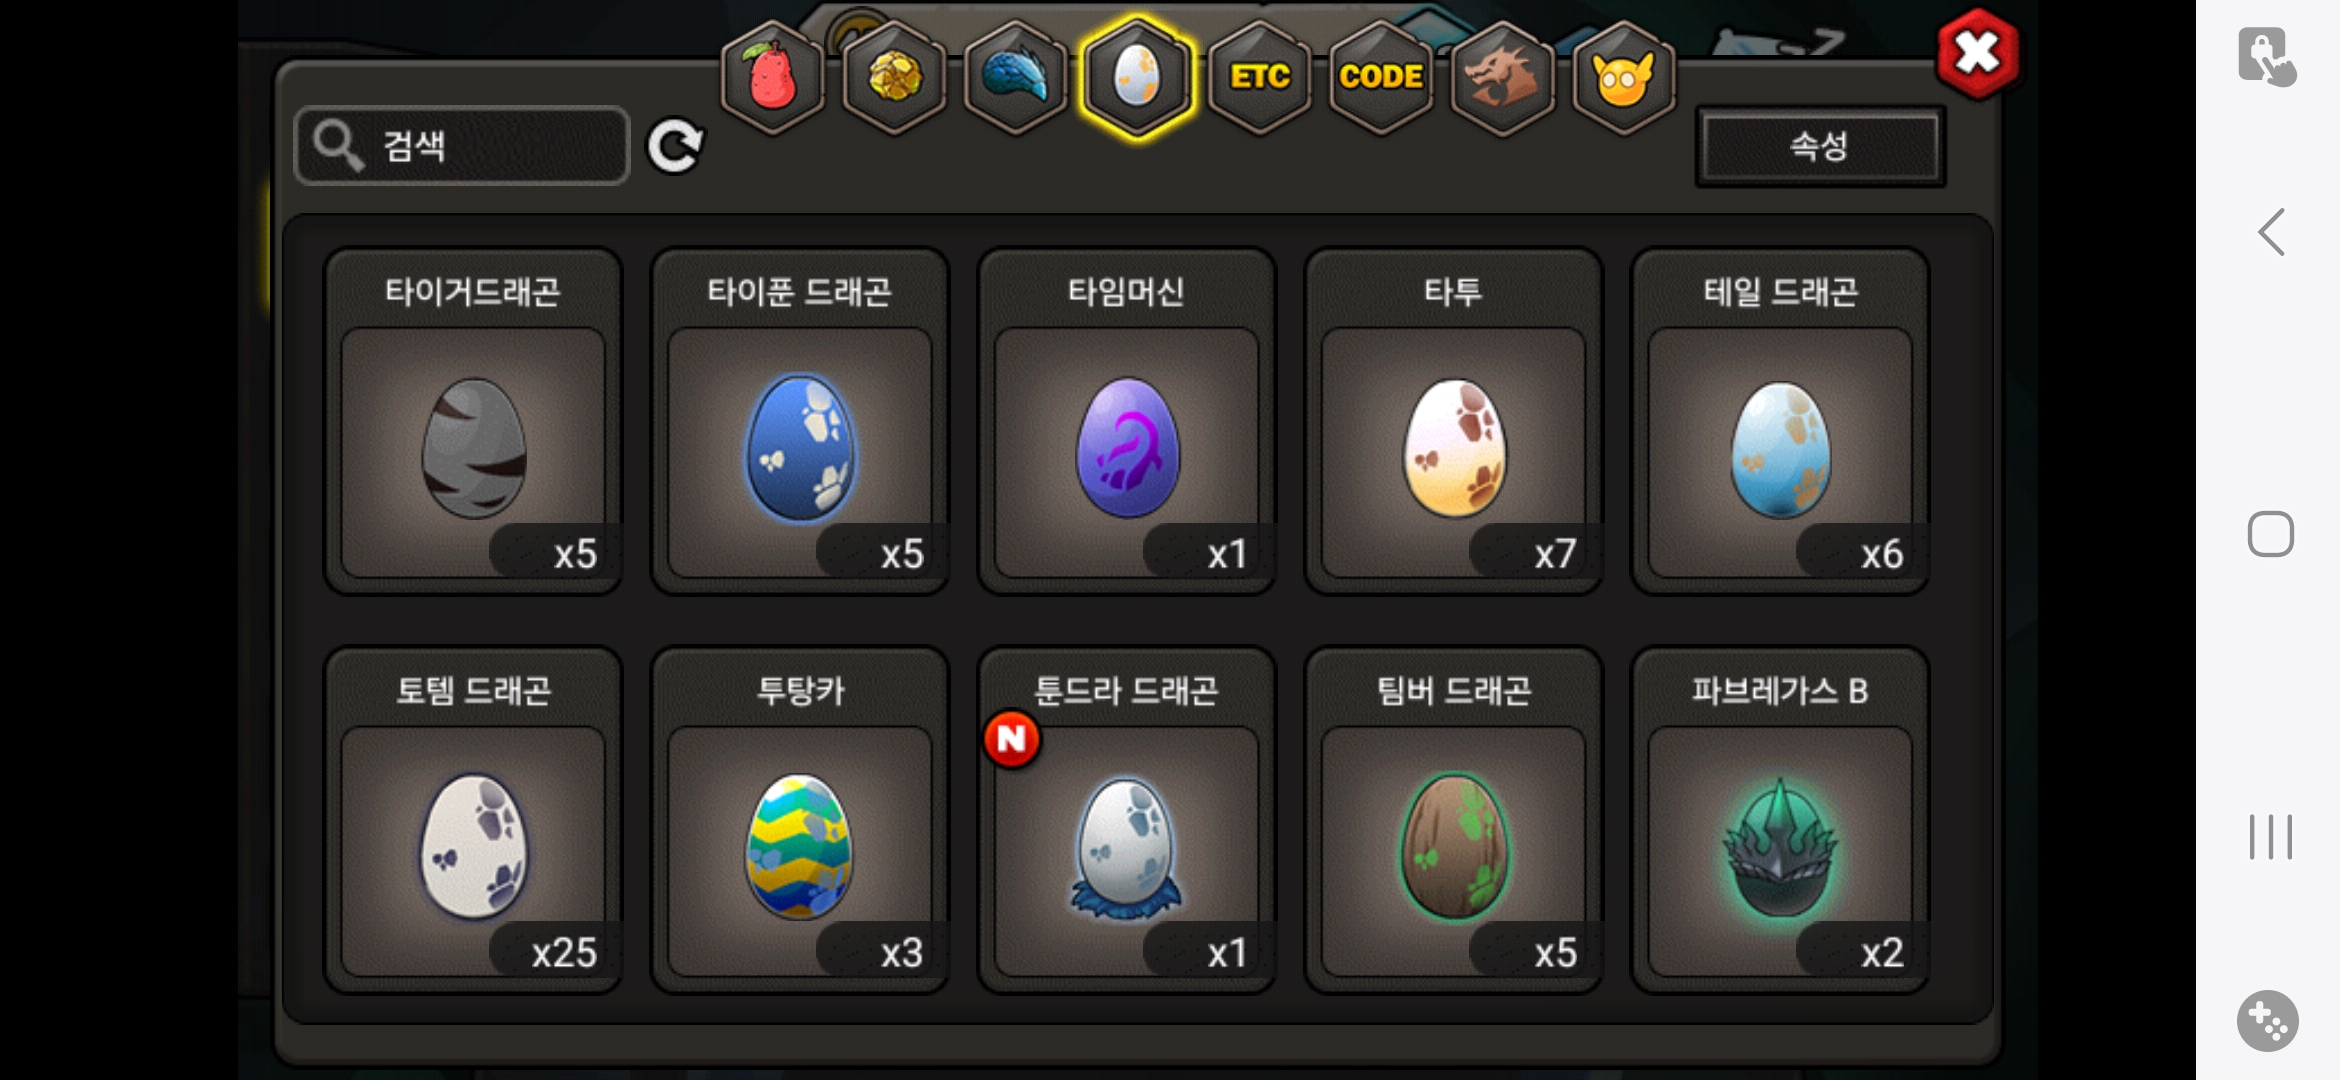The image size is (2340, 1080).
Task: Select the 타이거드래곤 gray striped egg
Action: pyautogui.click(x=473, y=421)
